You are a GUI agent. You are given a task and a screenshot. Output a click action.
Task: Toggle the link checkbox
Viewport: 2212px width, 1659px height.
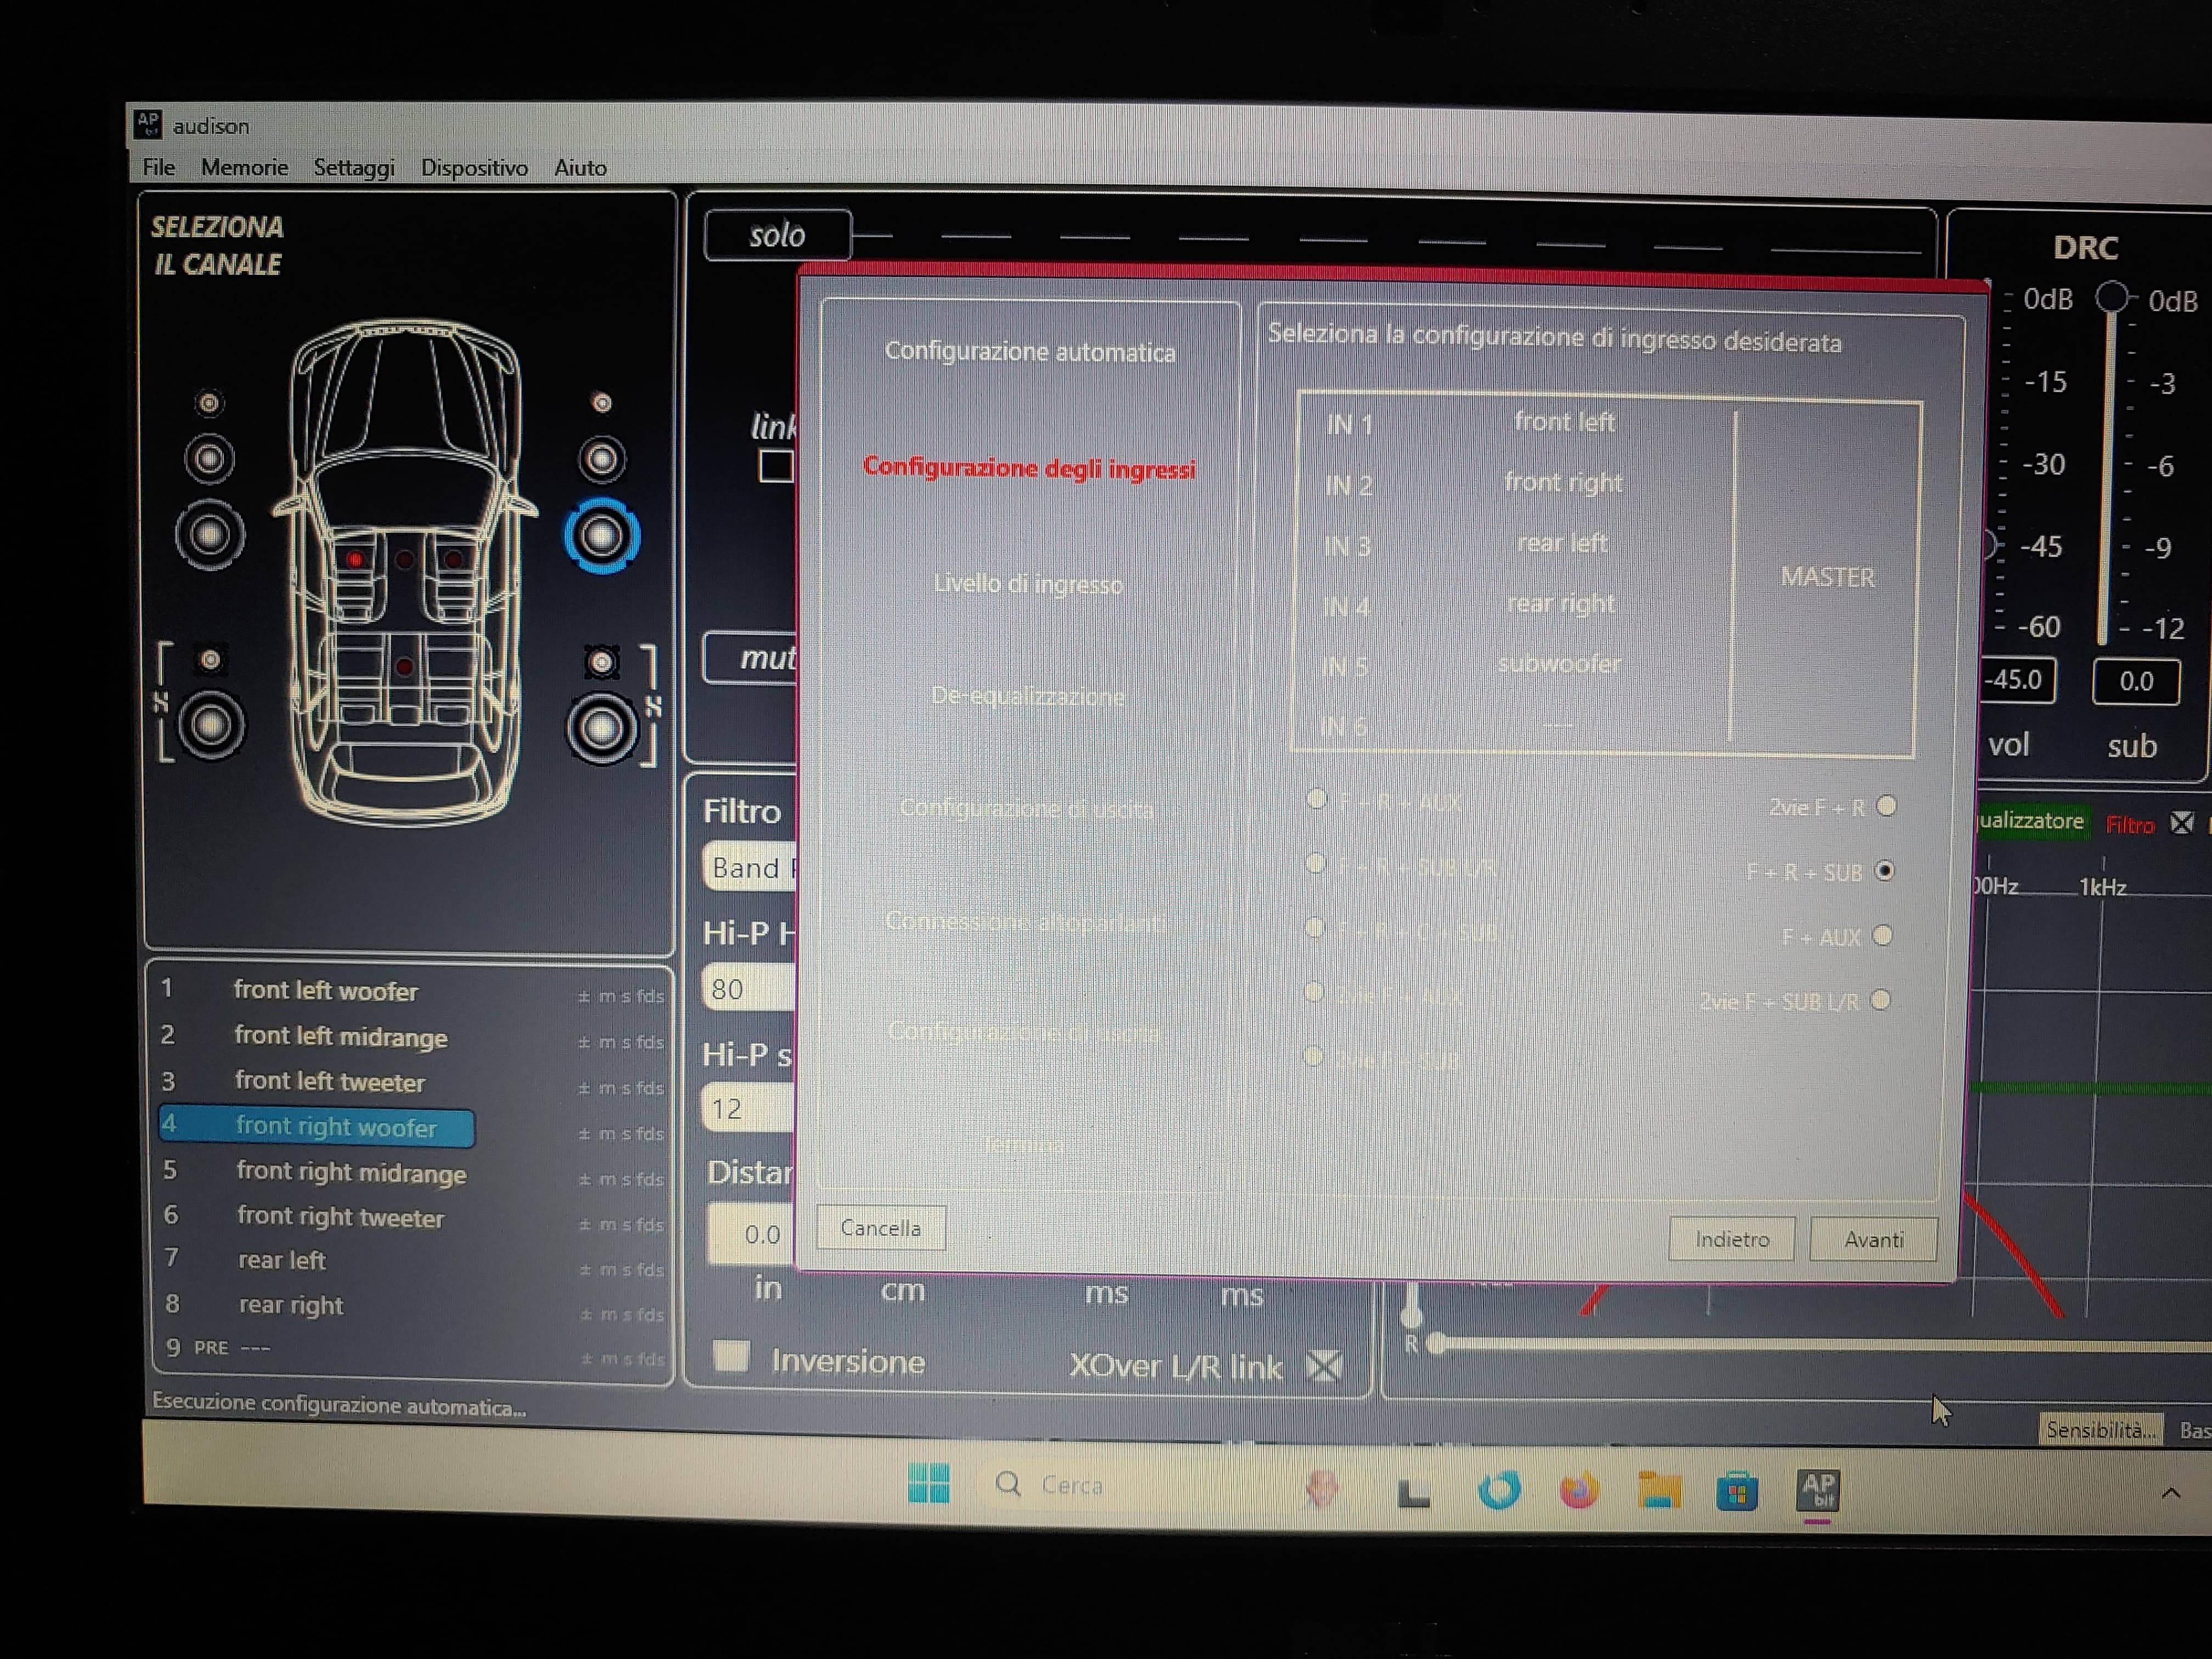tap(776, 466)
